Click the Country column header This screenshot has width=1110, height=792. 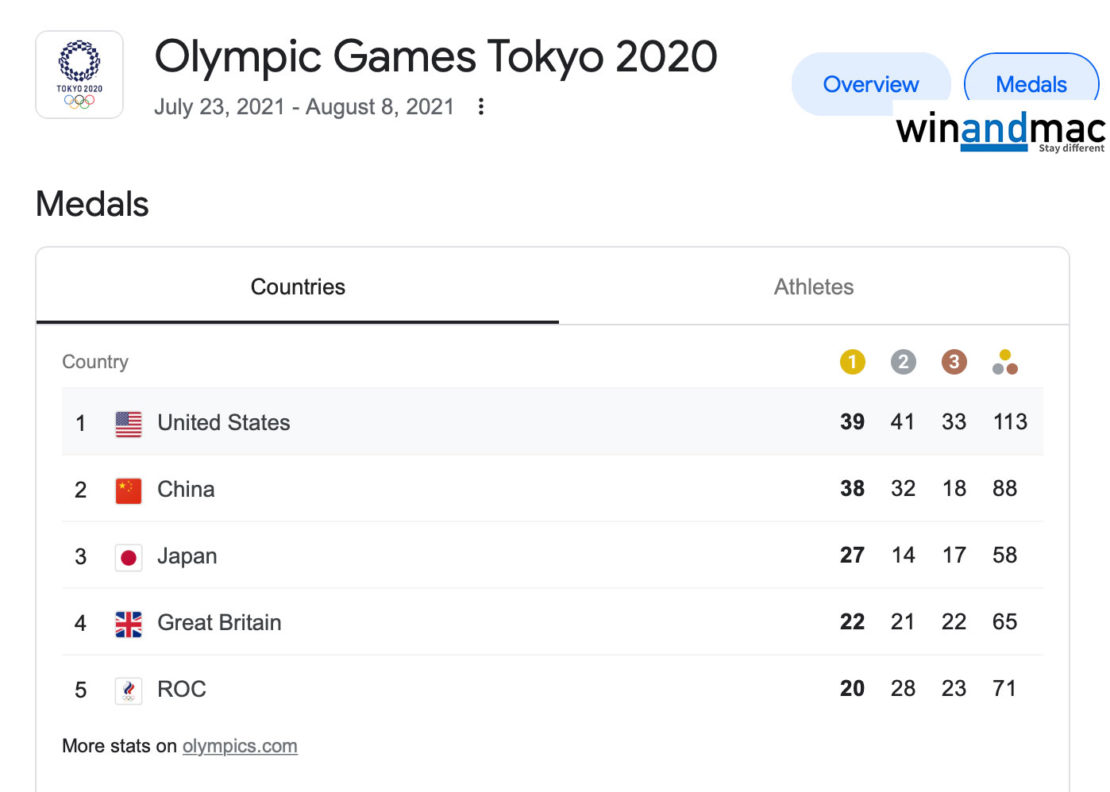coord(95,362)
